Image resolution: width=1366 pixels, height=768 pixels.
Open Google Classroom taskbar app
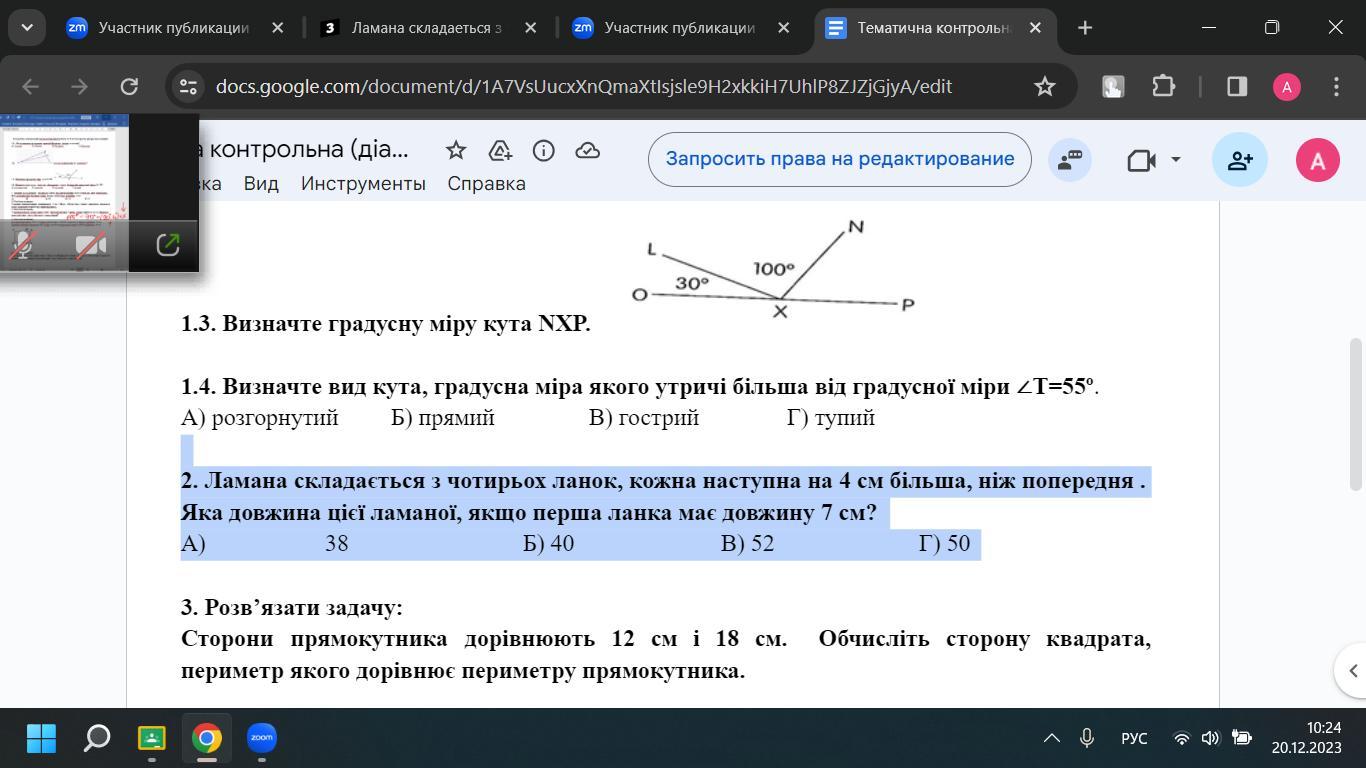(x=151, y=739)
